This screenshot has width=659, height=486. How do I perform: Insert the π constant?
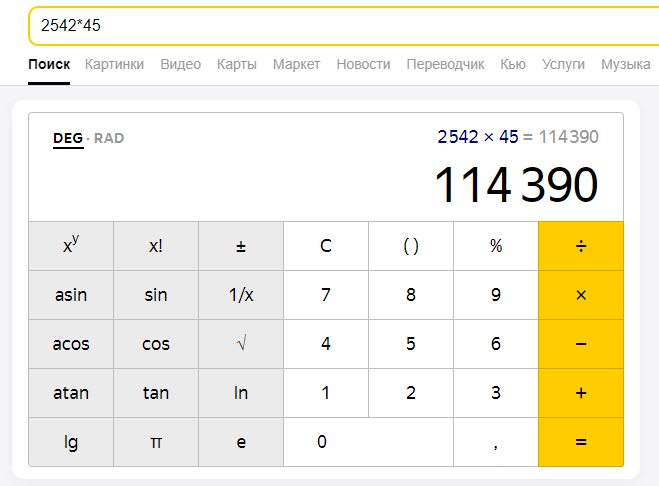156,442
